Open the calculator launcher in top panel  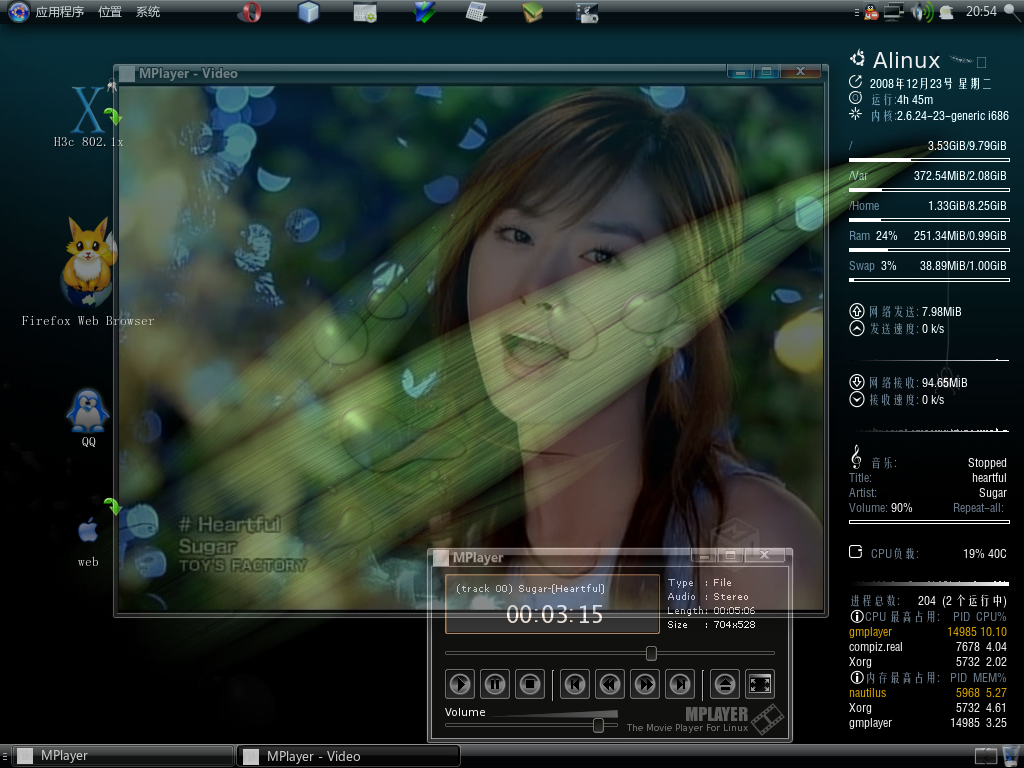tap(477, 12)
